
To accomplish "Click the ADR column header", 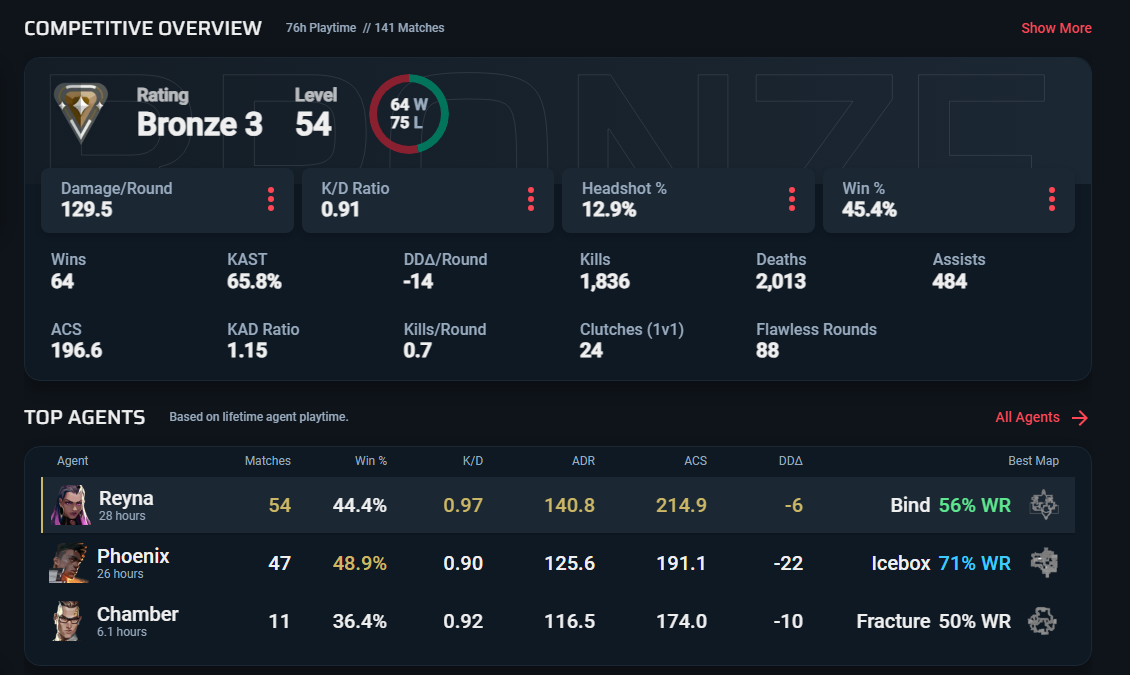I will click(584, 461).
